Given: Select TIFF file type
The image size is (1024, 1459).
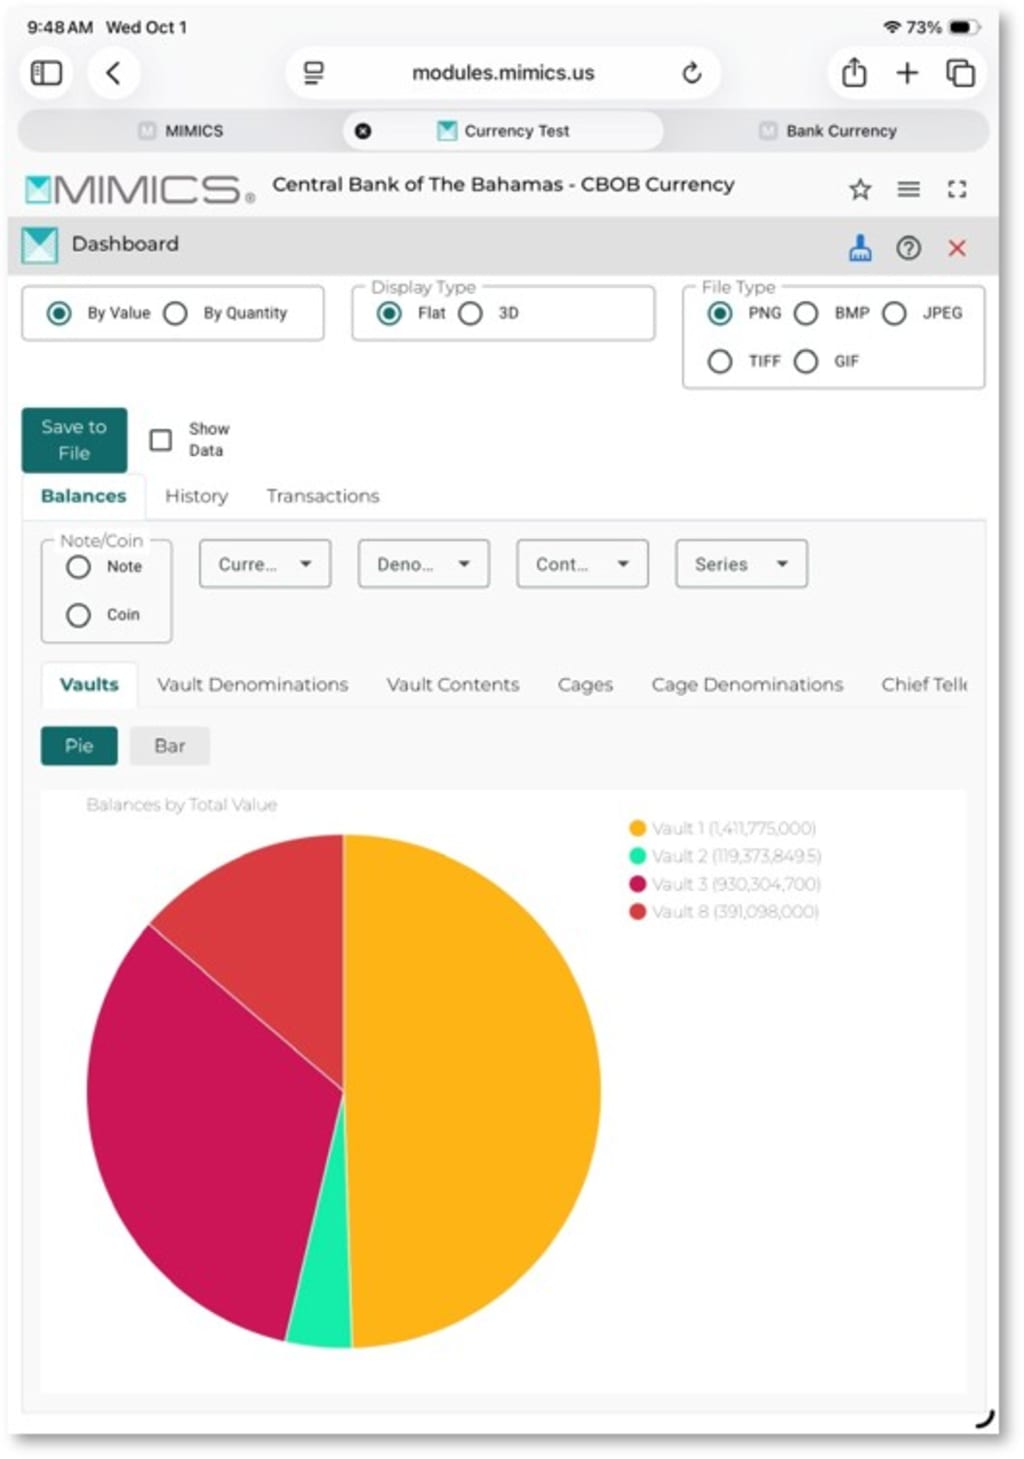Looking at the screenshot, I should (x=719, y=361).
